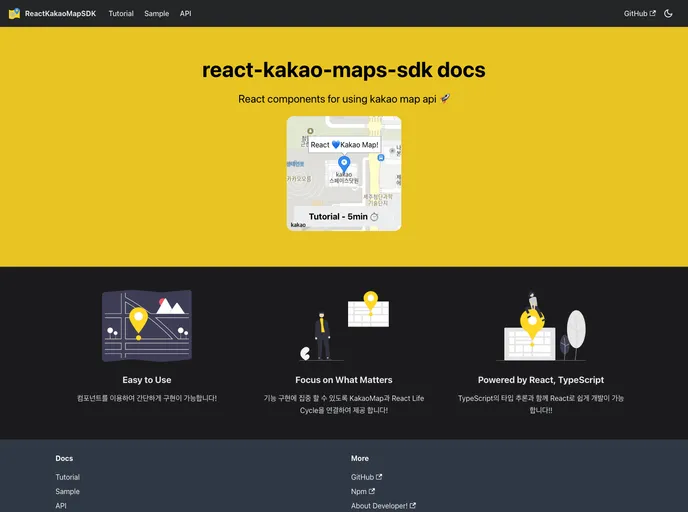Select 'Powered by React, TypeScript' heading
This screenshot has height=512, width=688.
pyautogui.click(x=541, y=380)
